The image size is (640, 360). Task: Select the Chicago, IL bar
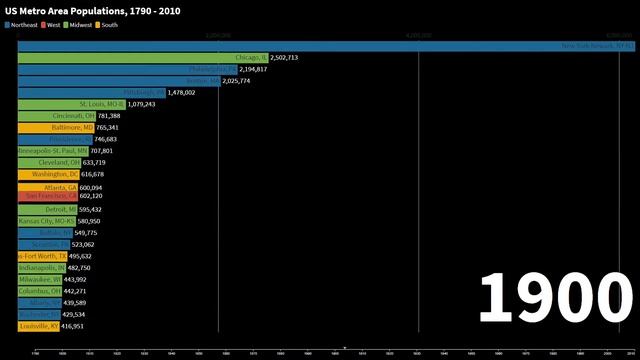143,58
